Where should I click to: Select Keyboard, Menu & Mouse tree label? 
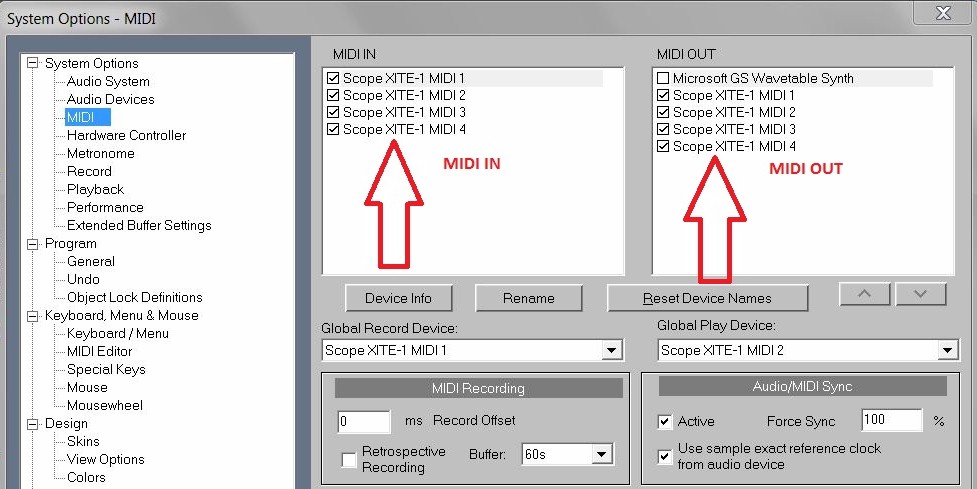(122, 316)
